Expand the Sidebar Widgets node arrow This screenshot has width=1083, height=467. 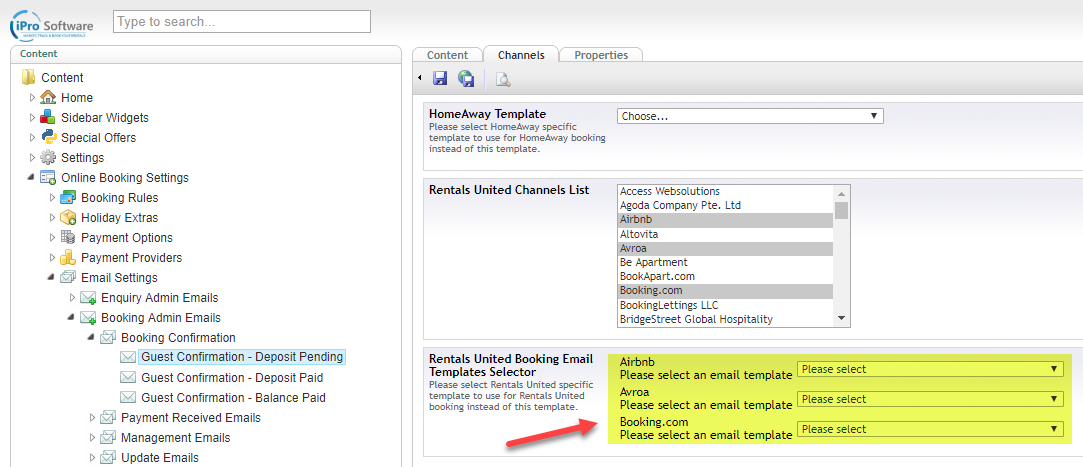click(32, 117)
